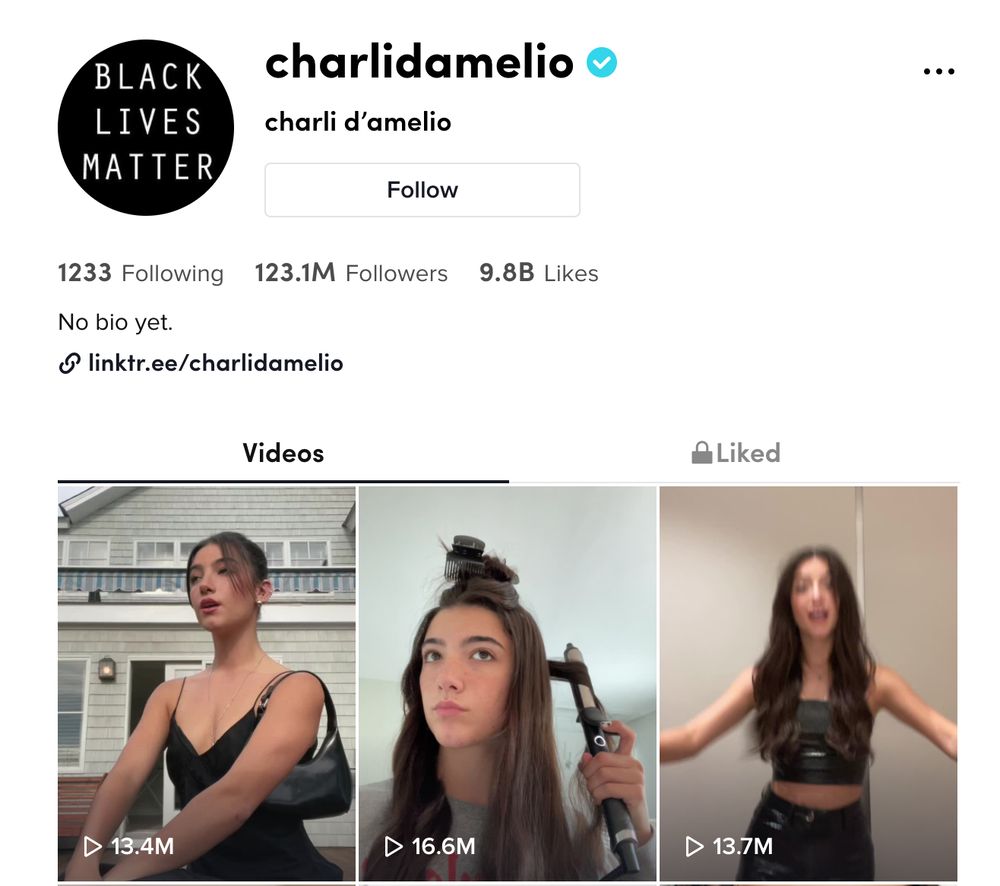1000x886 pixels.
Task: Open the video thumbnail with black handbag
Action: coord(207,683)
